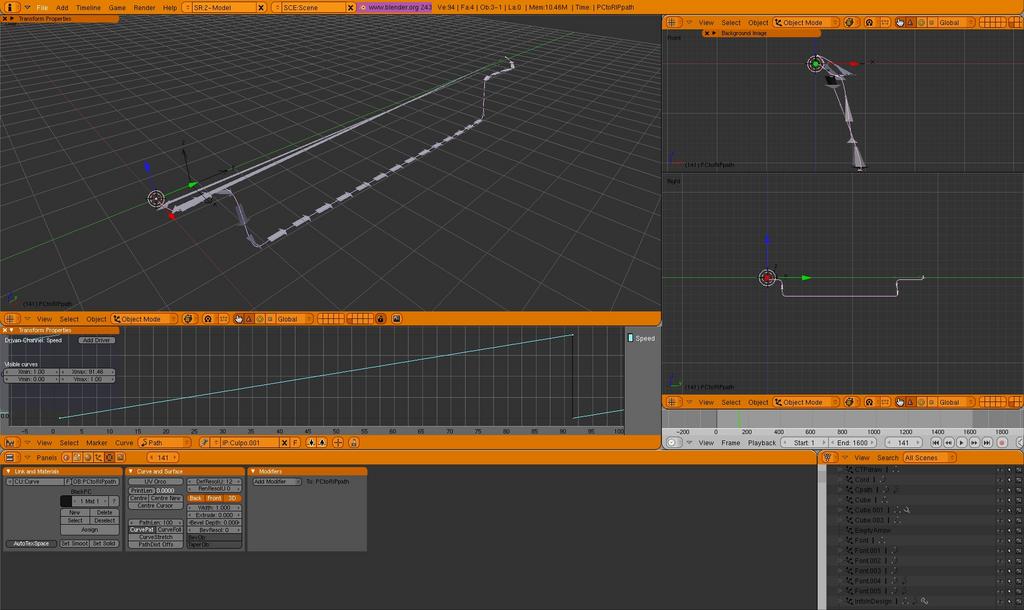Open the SR:2-Model screen selector
The height and width of the screenshot is (610, 1024).
pos(223,7)
